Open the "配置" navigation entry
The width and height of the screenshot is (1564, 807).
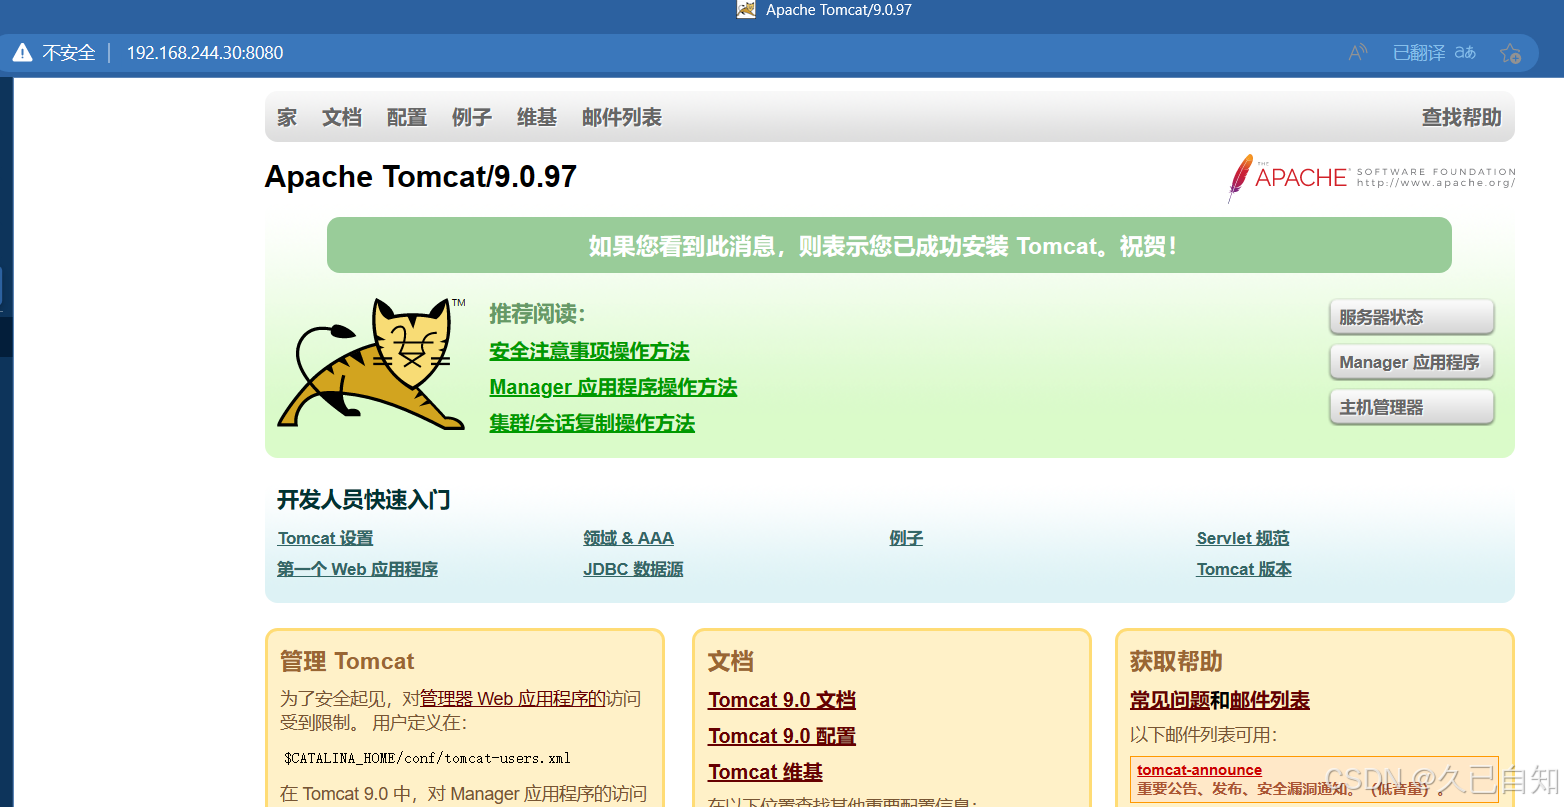[x=406, y=117]
